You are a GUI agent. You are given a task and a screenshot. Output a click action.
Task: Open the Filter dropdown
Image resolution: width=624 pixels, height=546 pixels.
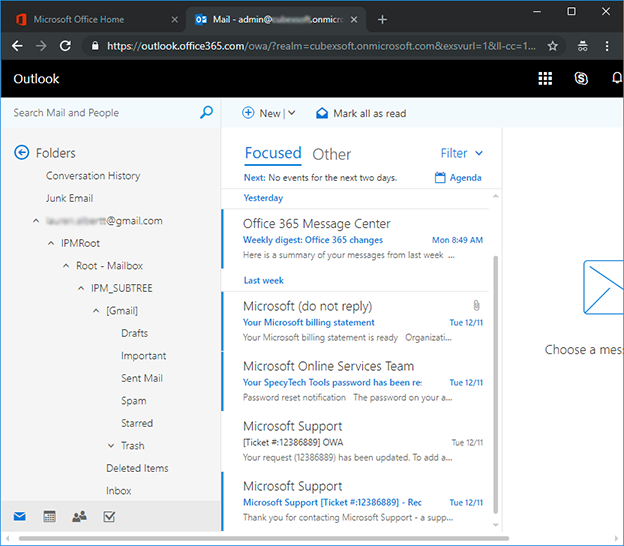[462, 153]
